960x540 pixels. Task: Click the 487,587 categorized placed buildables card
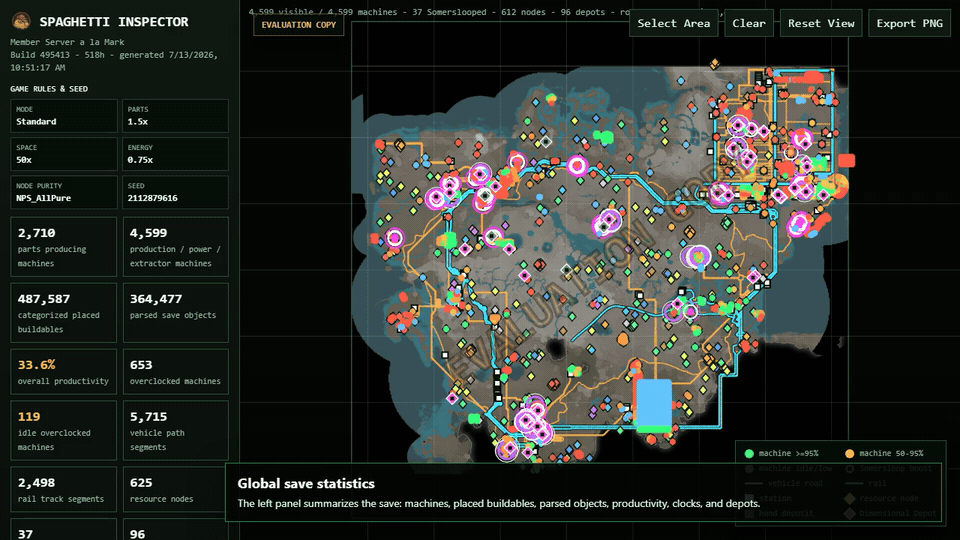coord(64,313)
